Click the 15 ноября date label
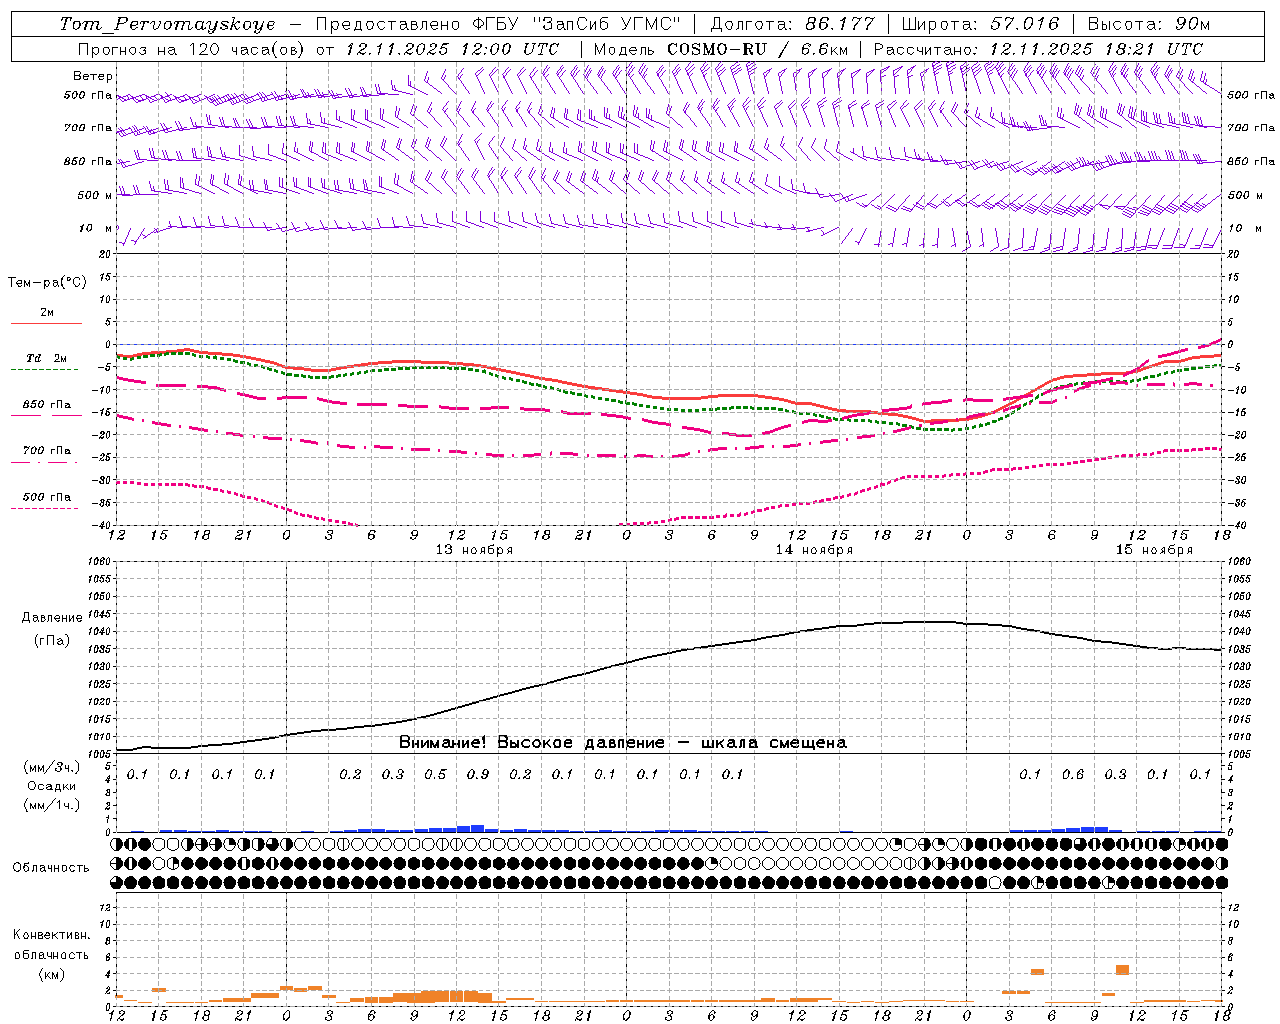1280x1024 pixels. [1154, 550]
